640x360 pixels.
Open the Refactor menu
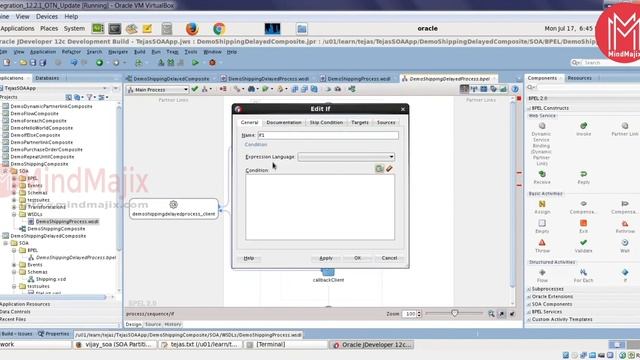pyautogui.click(x=71, y=52)
